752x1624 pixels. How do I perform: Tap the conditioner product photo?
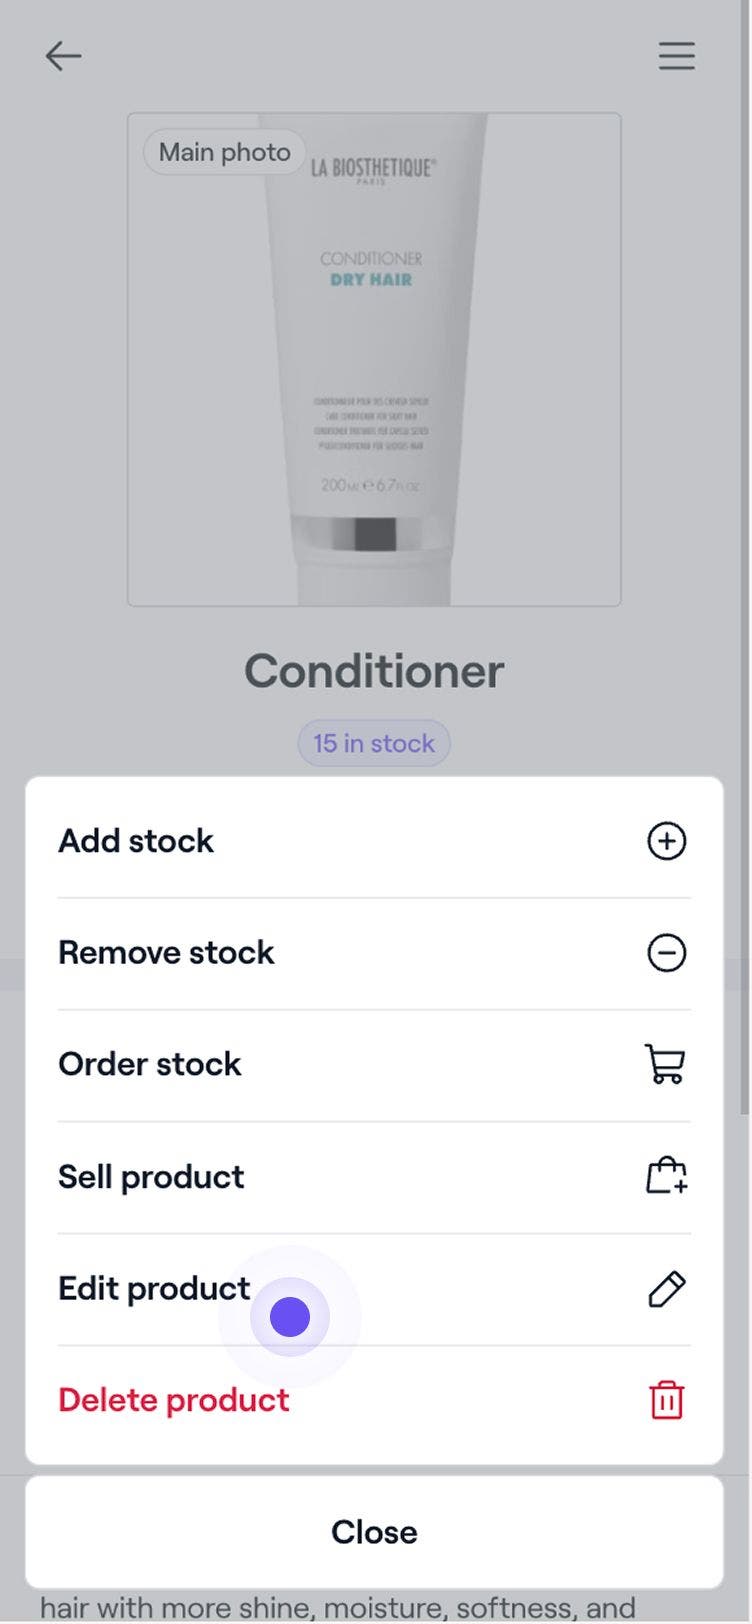pos(374,380)
